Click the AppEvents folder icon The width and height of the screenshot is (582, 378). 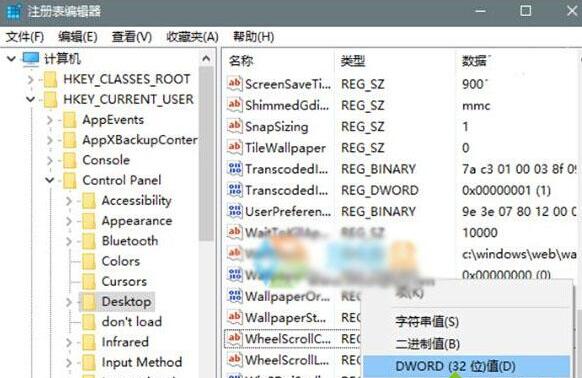click(70, 120)
